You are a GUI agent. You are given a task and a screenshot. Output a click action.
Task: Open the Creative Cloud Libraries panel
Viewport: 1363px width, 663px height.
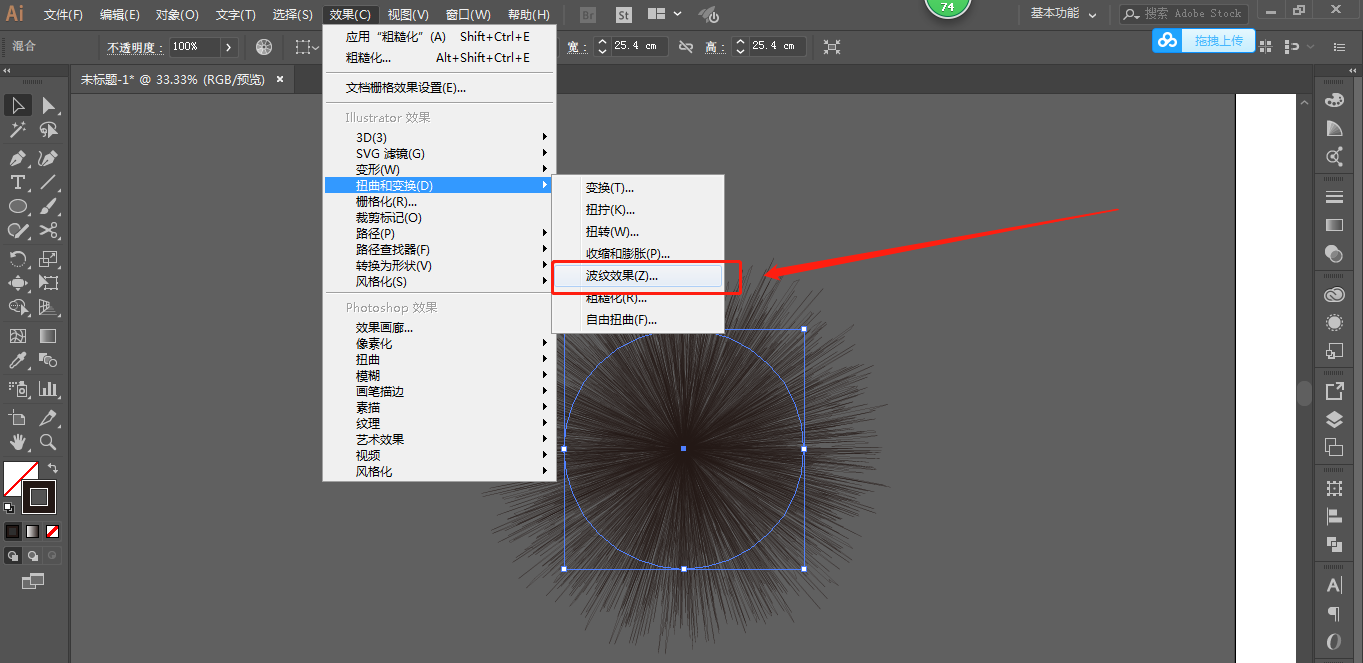coord(1334,294)
